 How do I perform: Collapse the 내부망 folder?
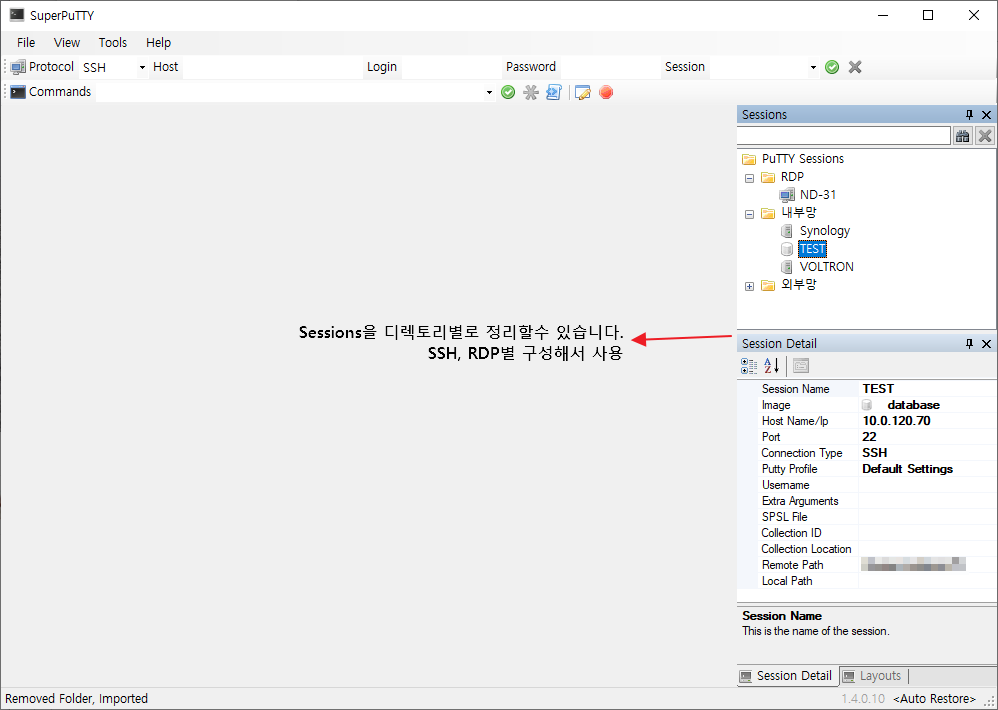pyautogui.click(x=749, y=214)
